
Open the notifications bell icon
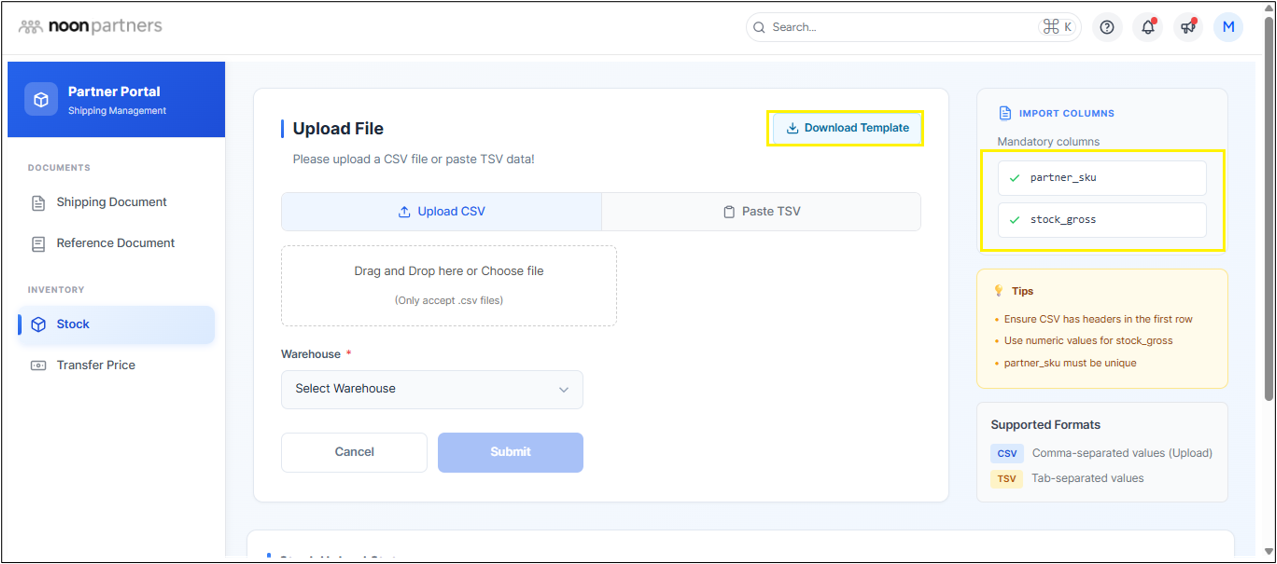[1147, 28]
